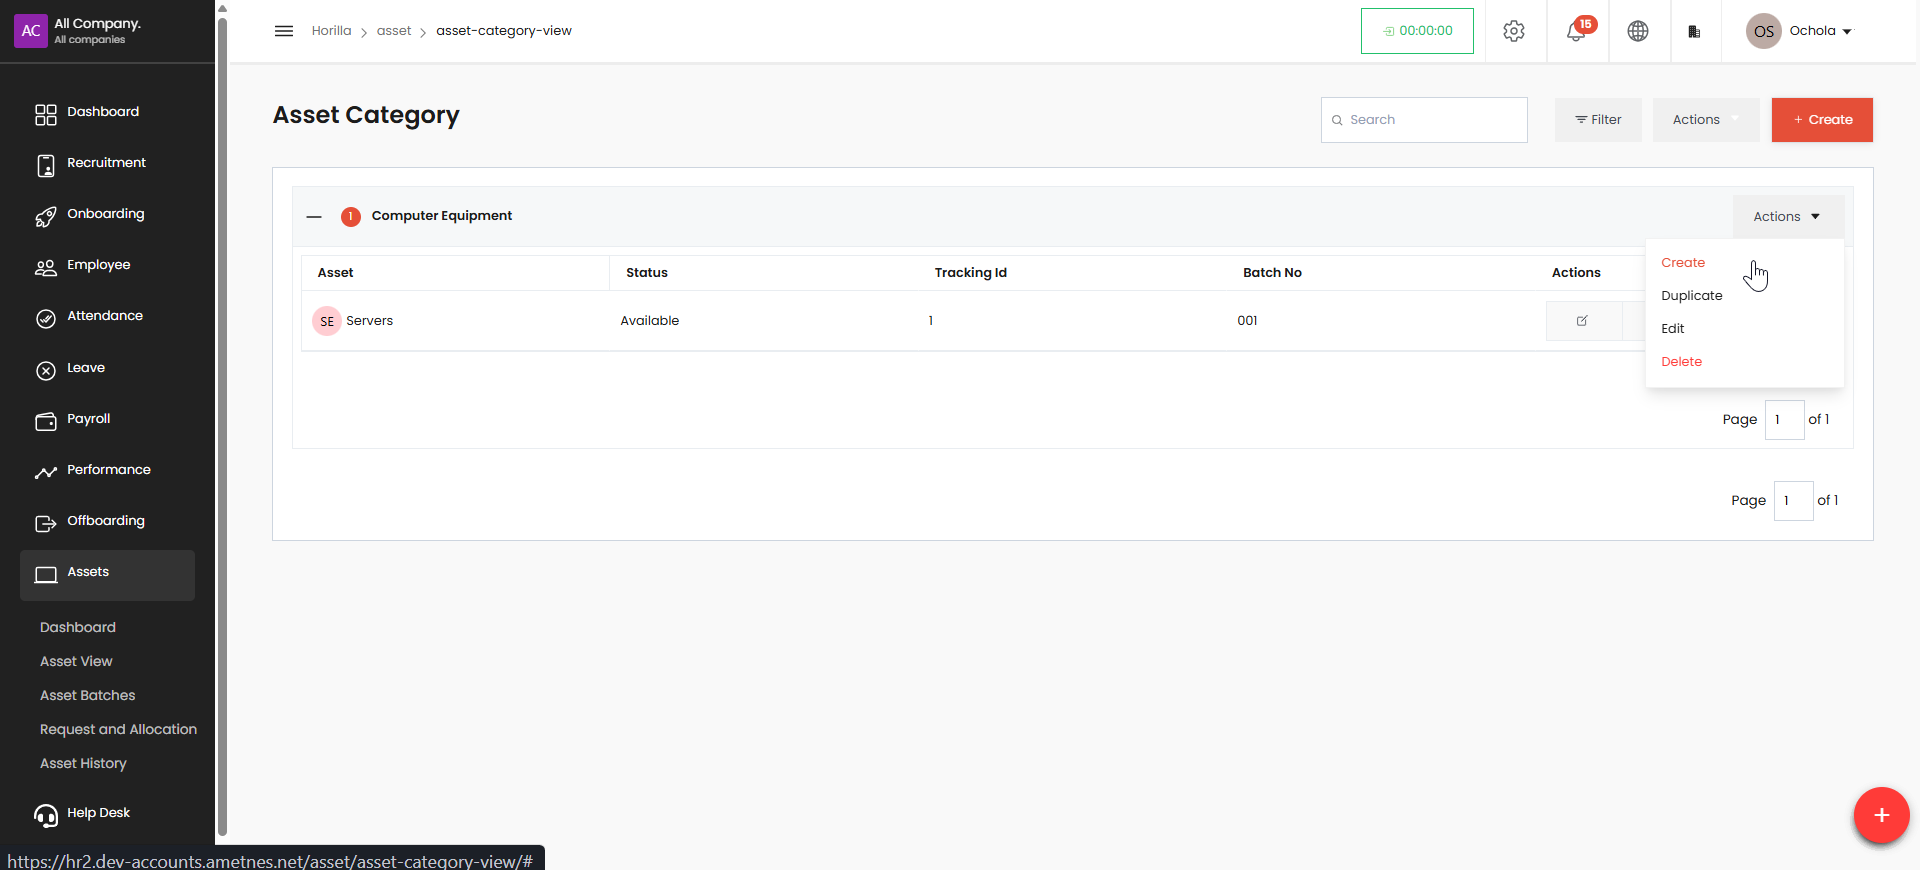Screen dimensions: 1920x870
Task: Select Delete in the Actions menu
Action: coord(1681,362)
